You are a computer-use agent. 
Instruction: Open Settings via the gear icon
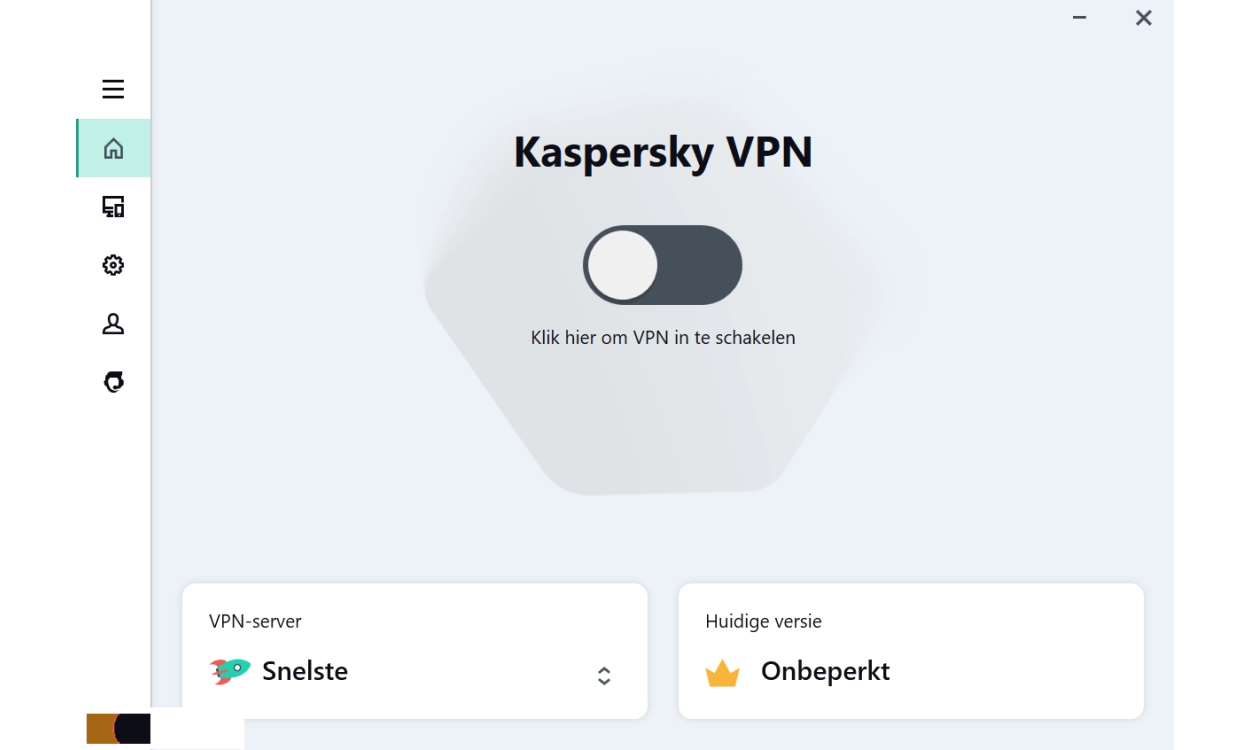click(114, 265)
